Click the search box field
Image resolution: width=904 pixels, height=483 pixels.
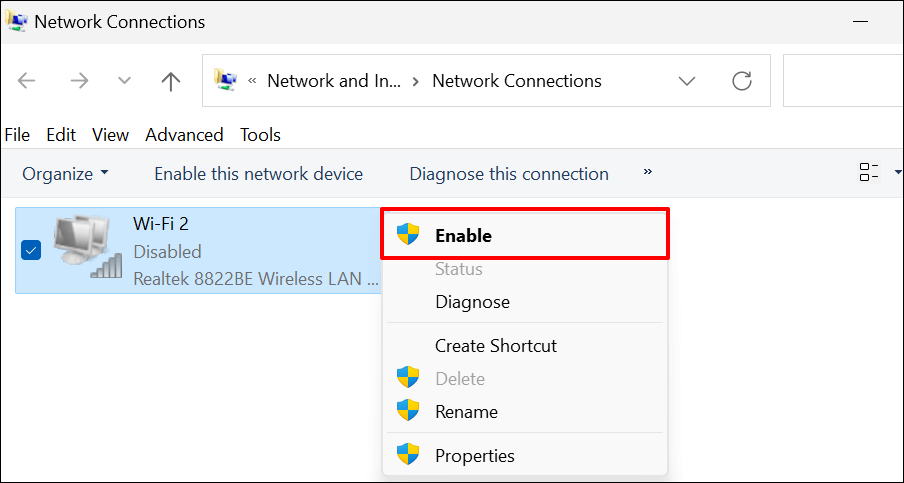[843, 81]
